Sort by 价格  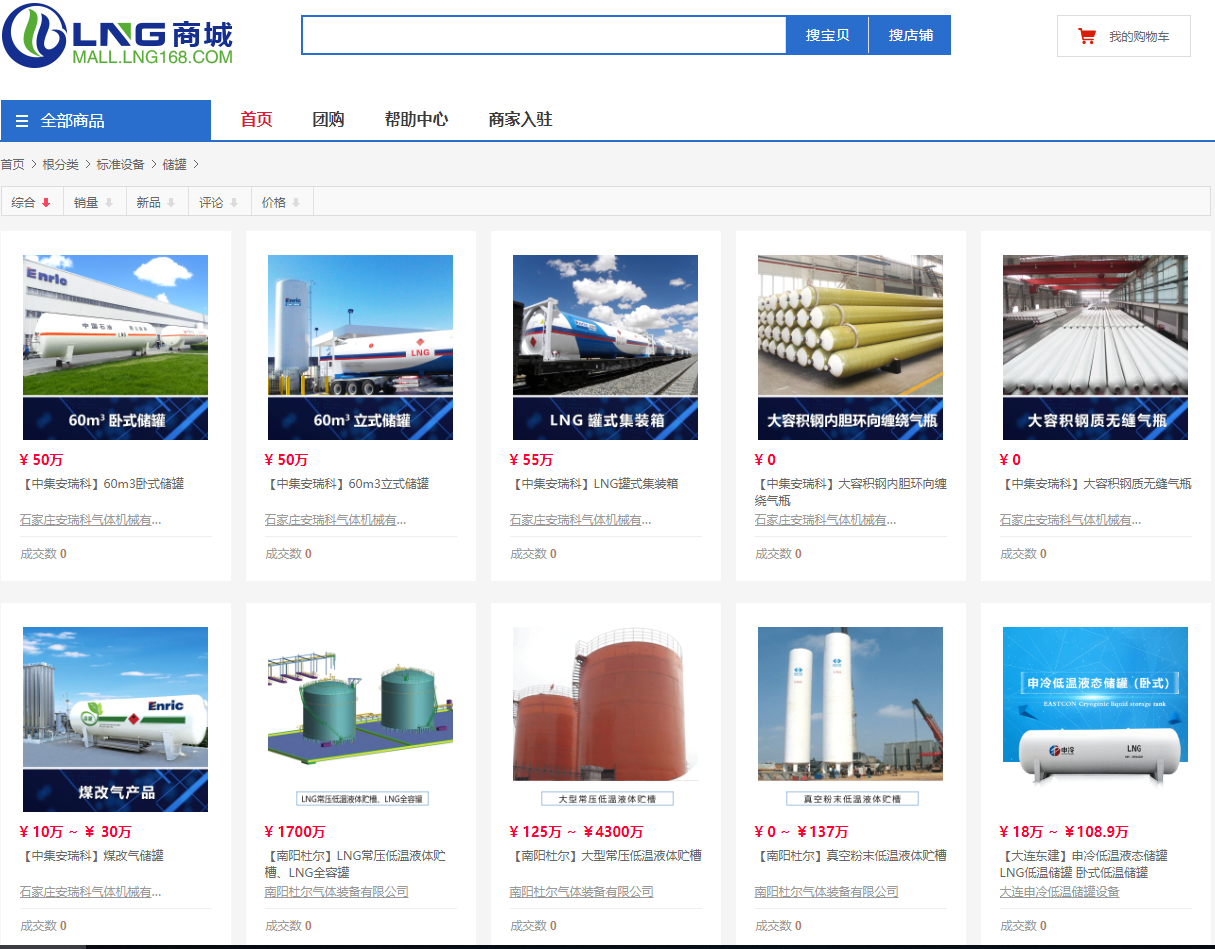(282, 202)
